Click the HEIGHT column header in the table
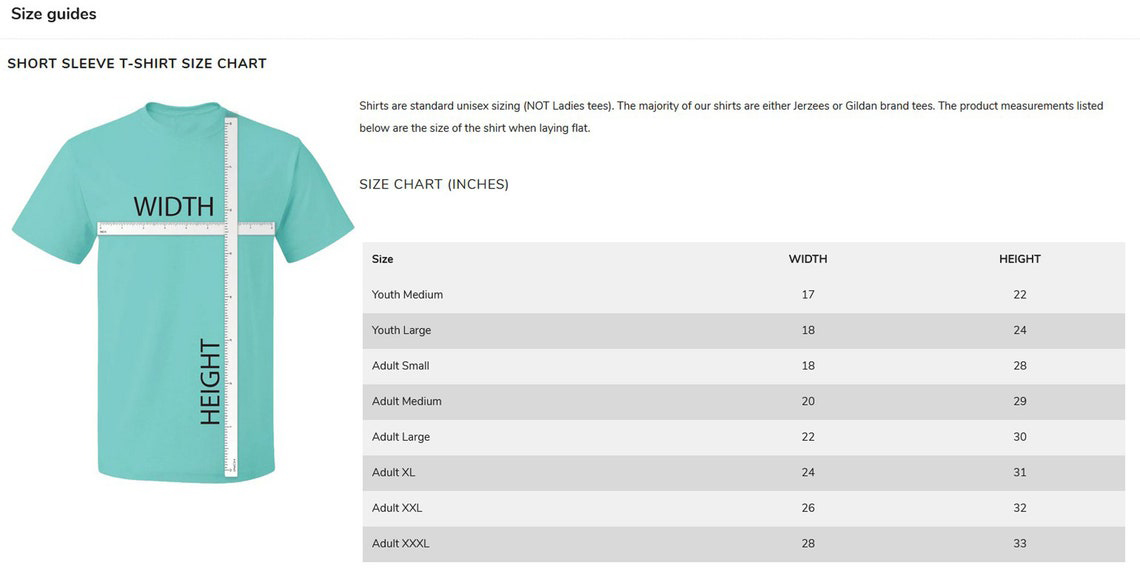The width and height of the screenshot is (1140, 571). point(1019,259)
